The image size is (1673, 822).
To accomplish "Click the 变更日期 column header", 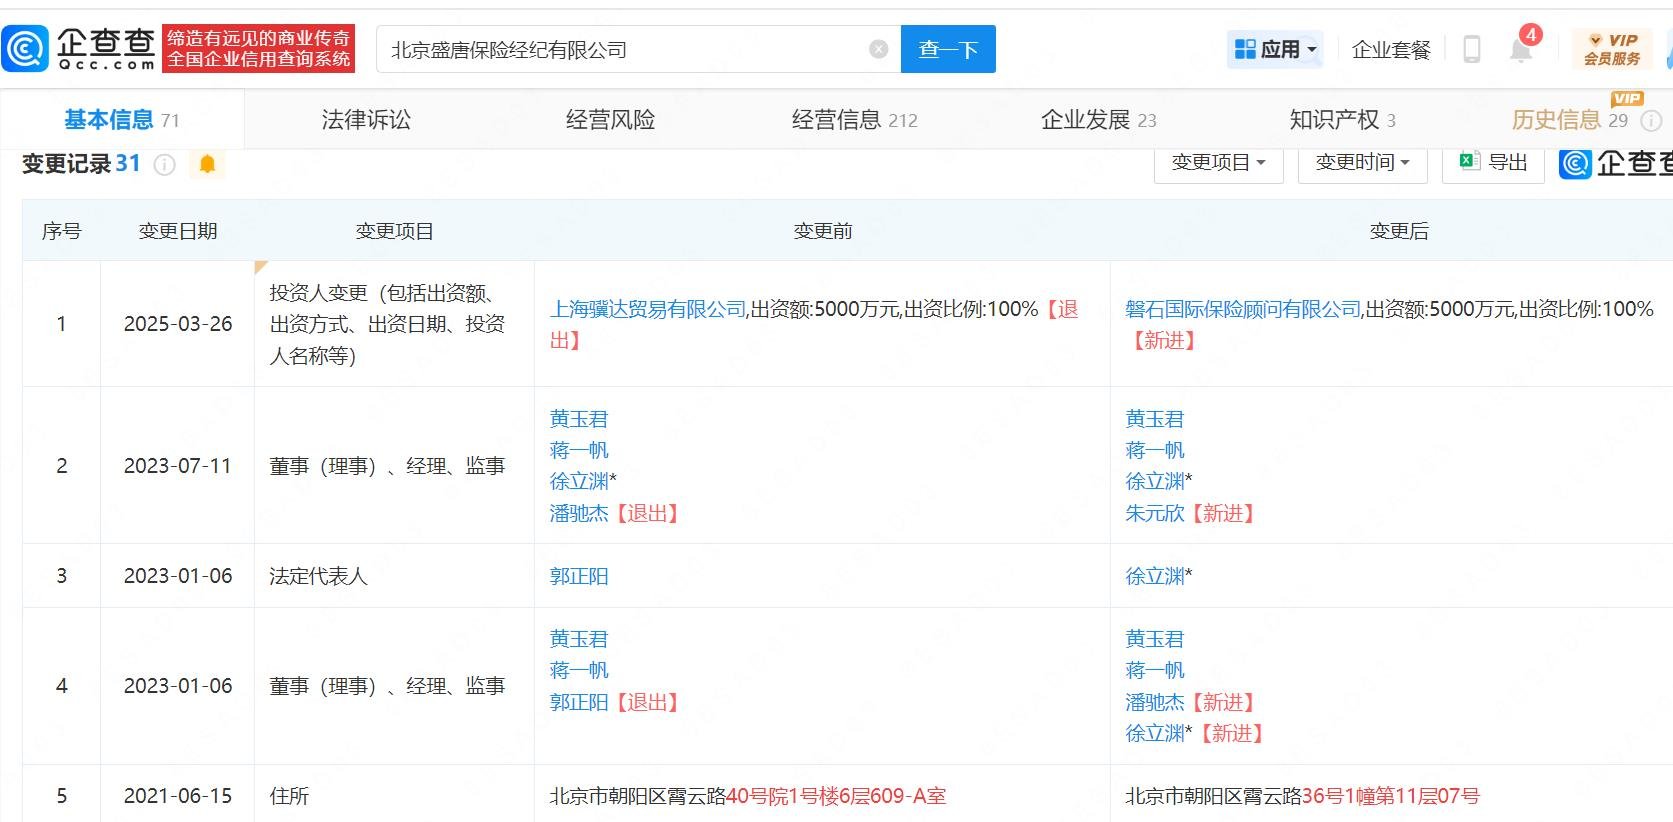I will tap(178, 231).
